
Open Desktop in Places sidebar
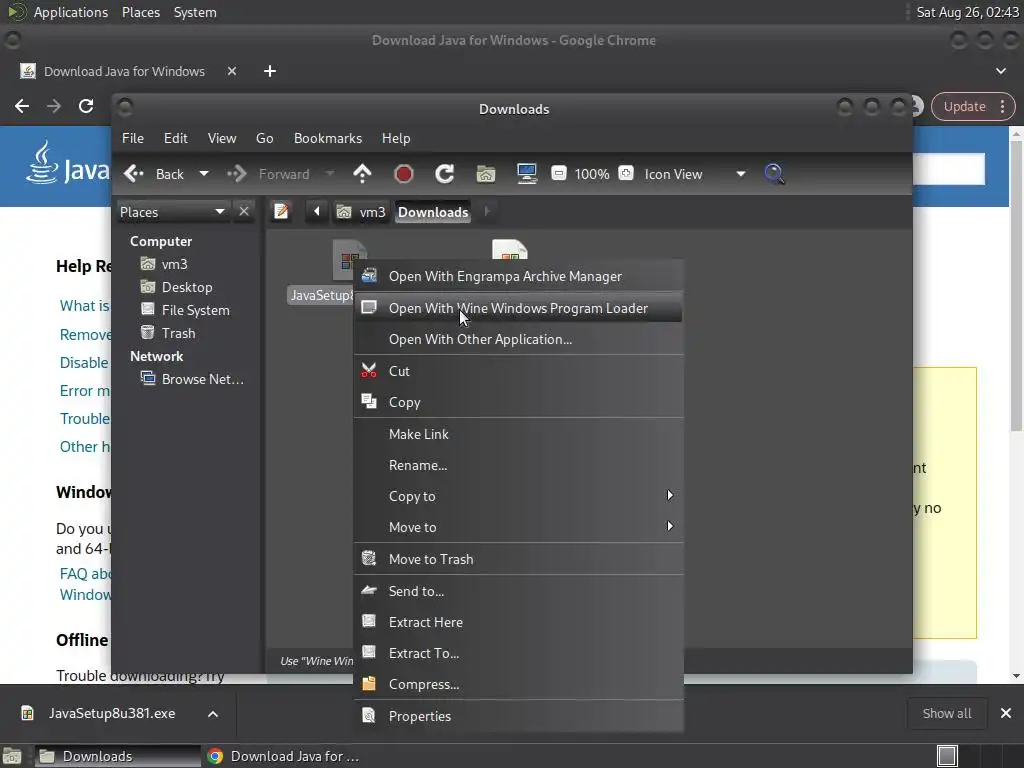176,287
